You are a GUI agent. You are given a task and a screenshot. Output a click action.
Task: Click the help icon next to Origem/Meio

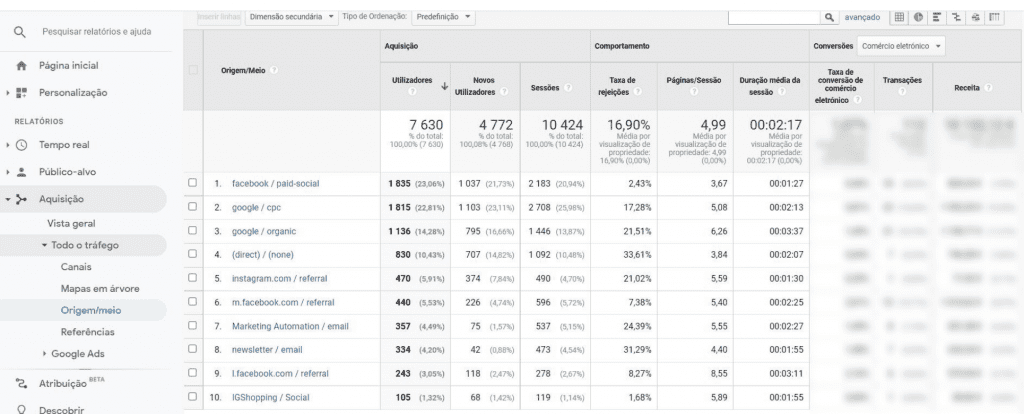tap(274, 71)
